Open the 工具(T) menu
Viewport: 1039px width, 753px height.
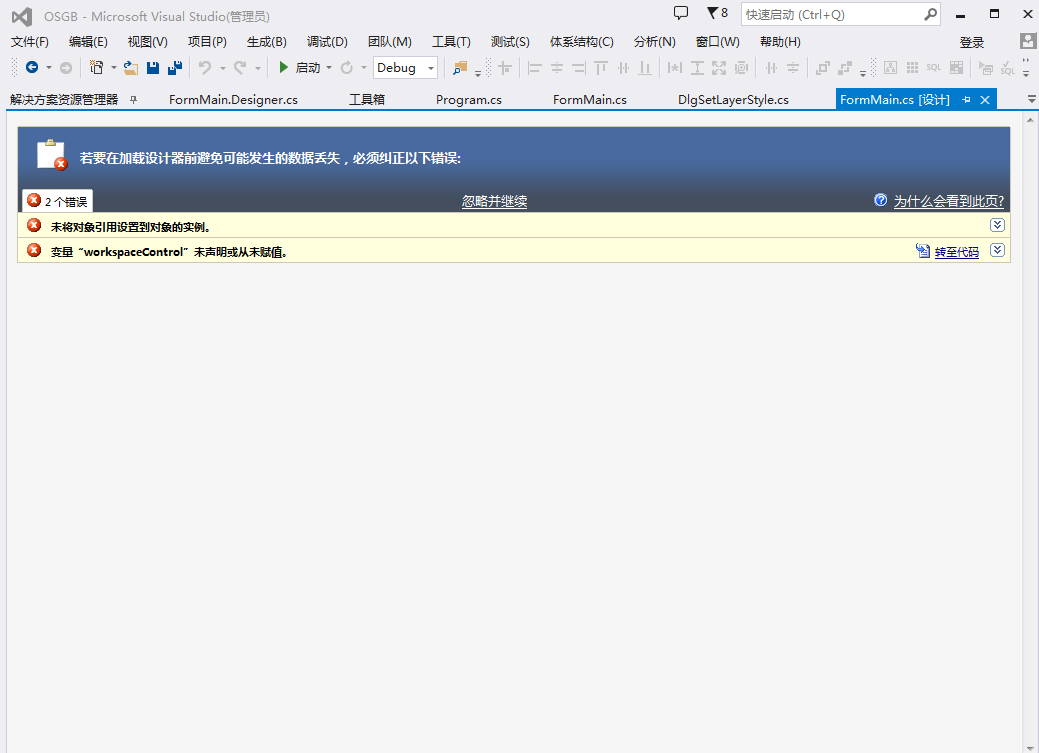pyautogui.click(x=451, y=42)
